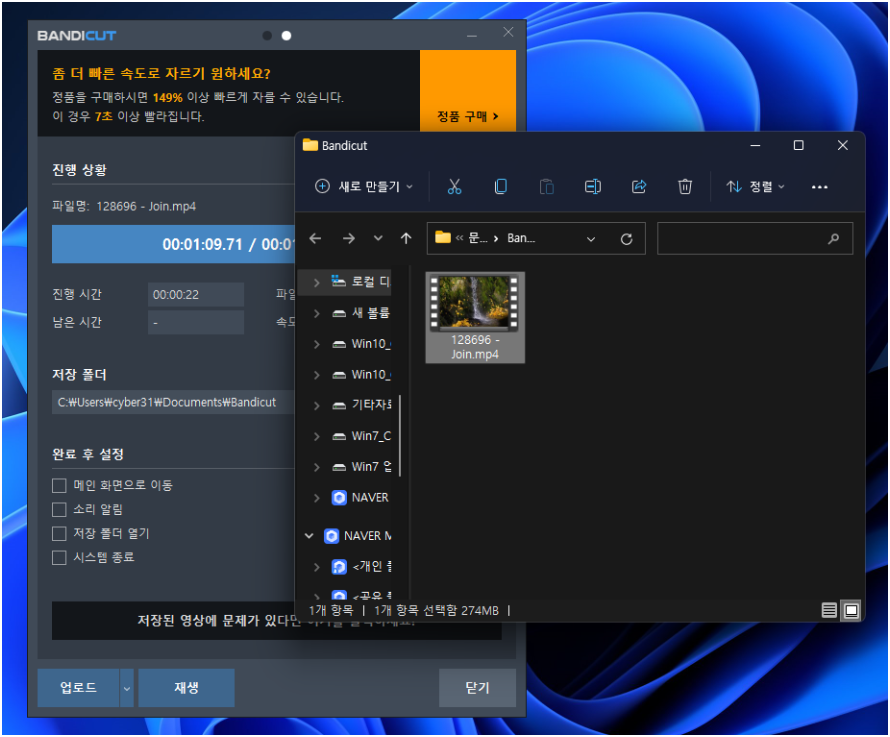Click the Share icon in Explorer toolbar
Viewport: 890px width, 737px height.
(x=639, y=186)
